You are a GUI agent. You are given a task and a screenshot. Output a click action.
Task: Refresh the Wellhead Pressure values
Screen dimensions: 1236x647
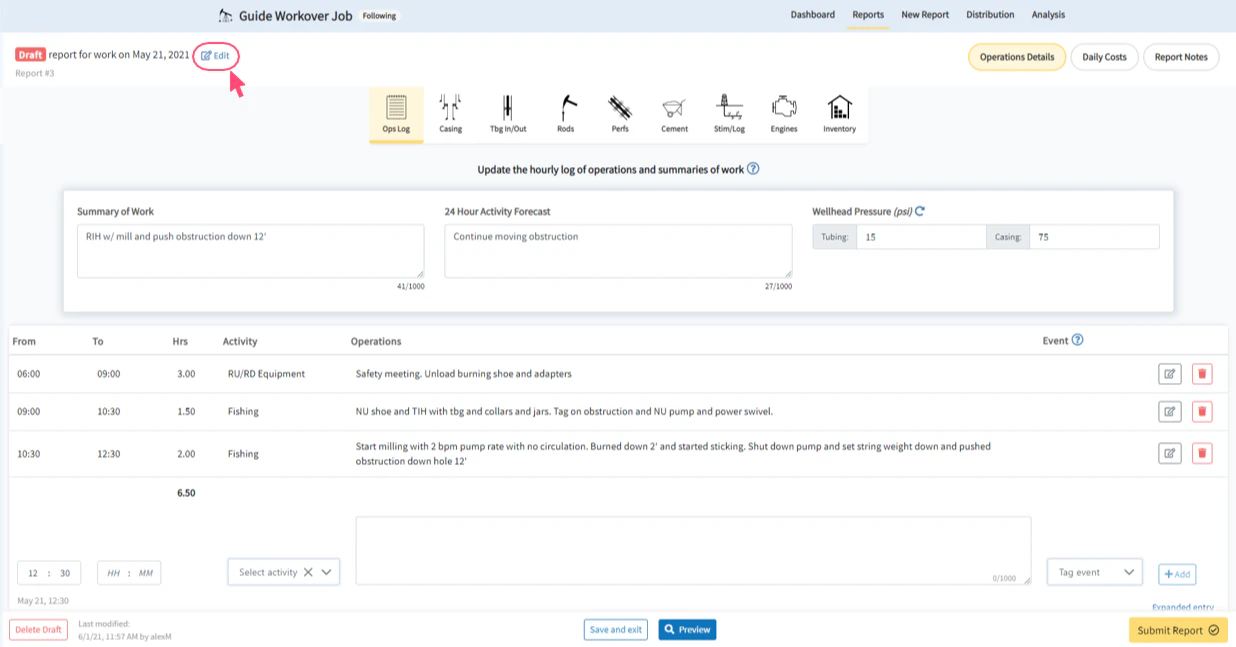[920, 211]
